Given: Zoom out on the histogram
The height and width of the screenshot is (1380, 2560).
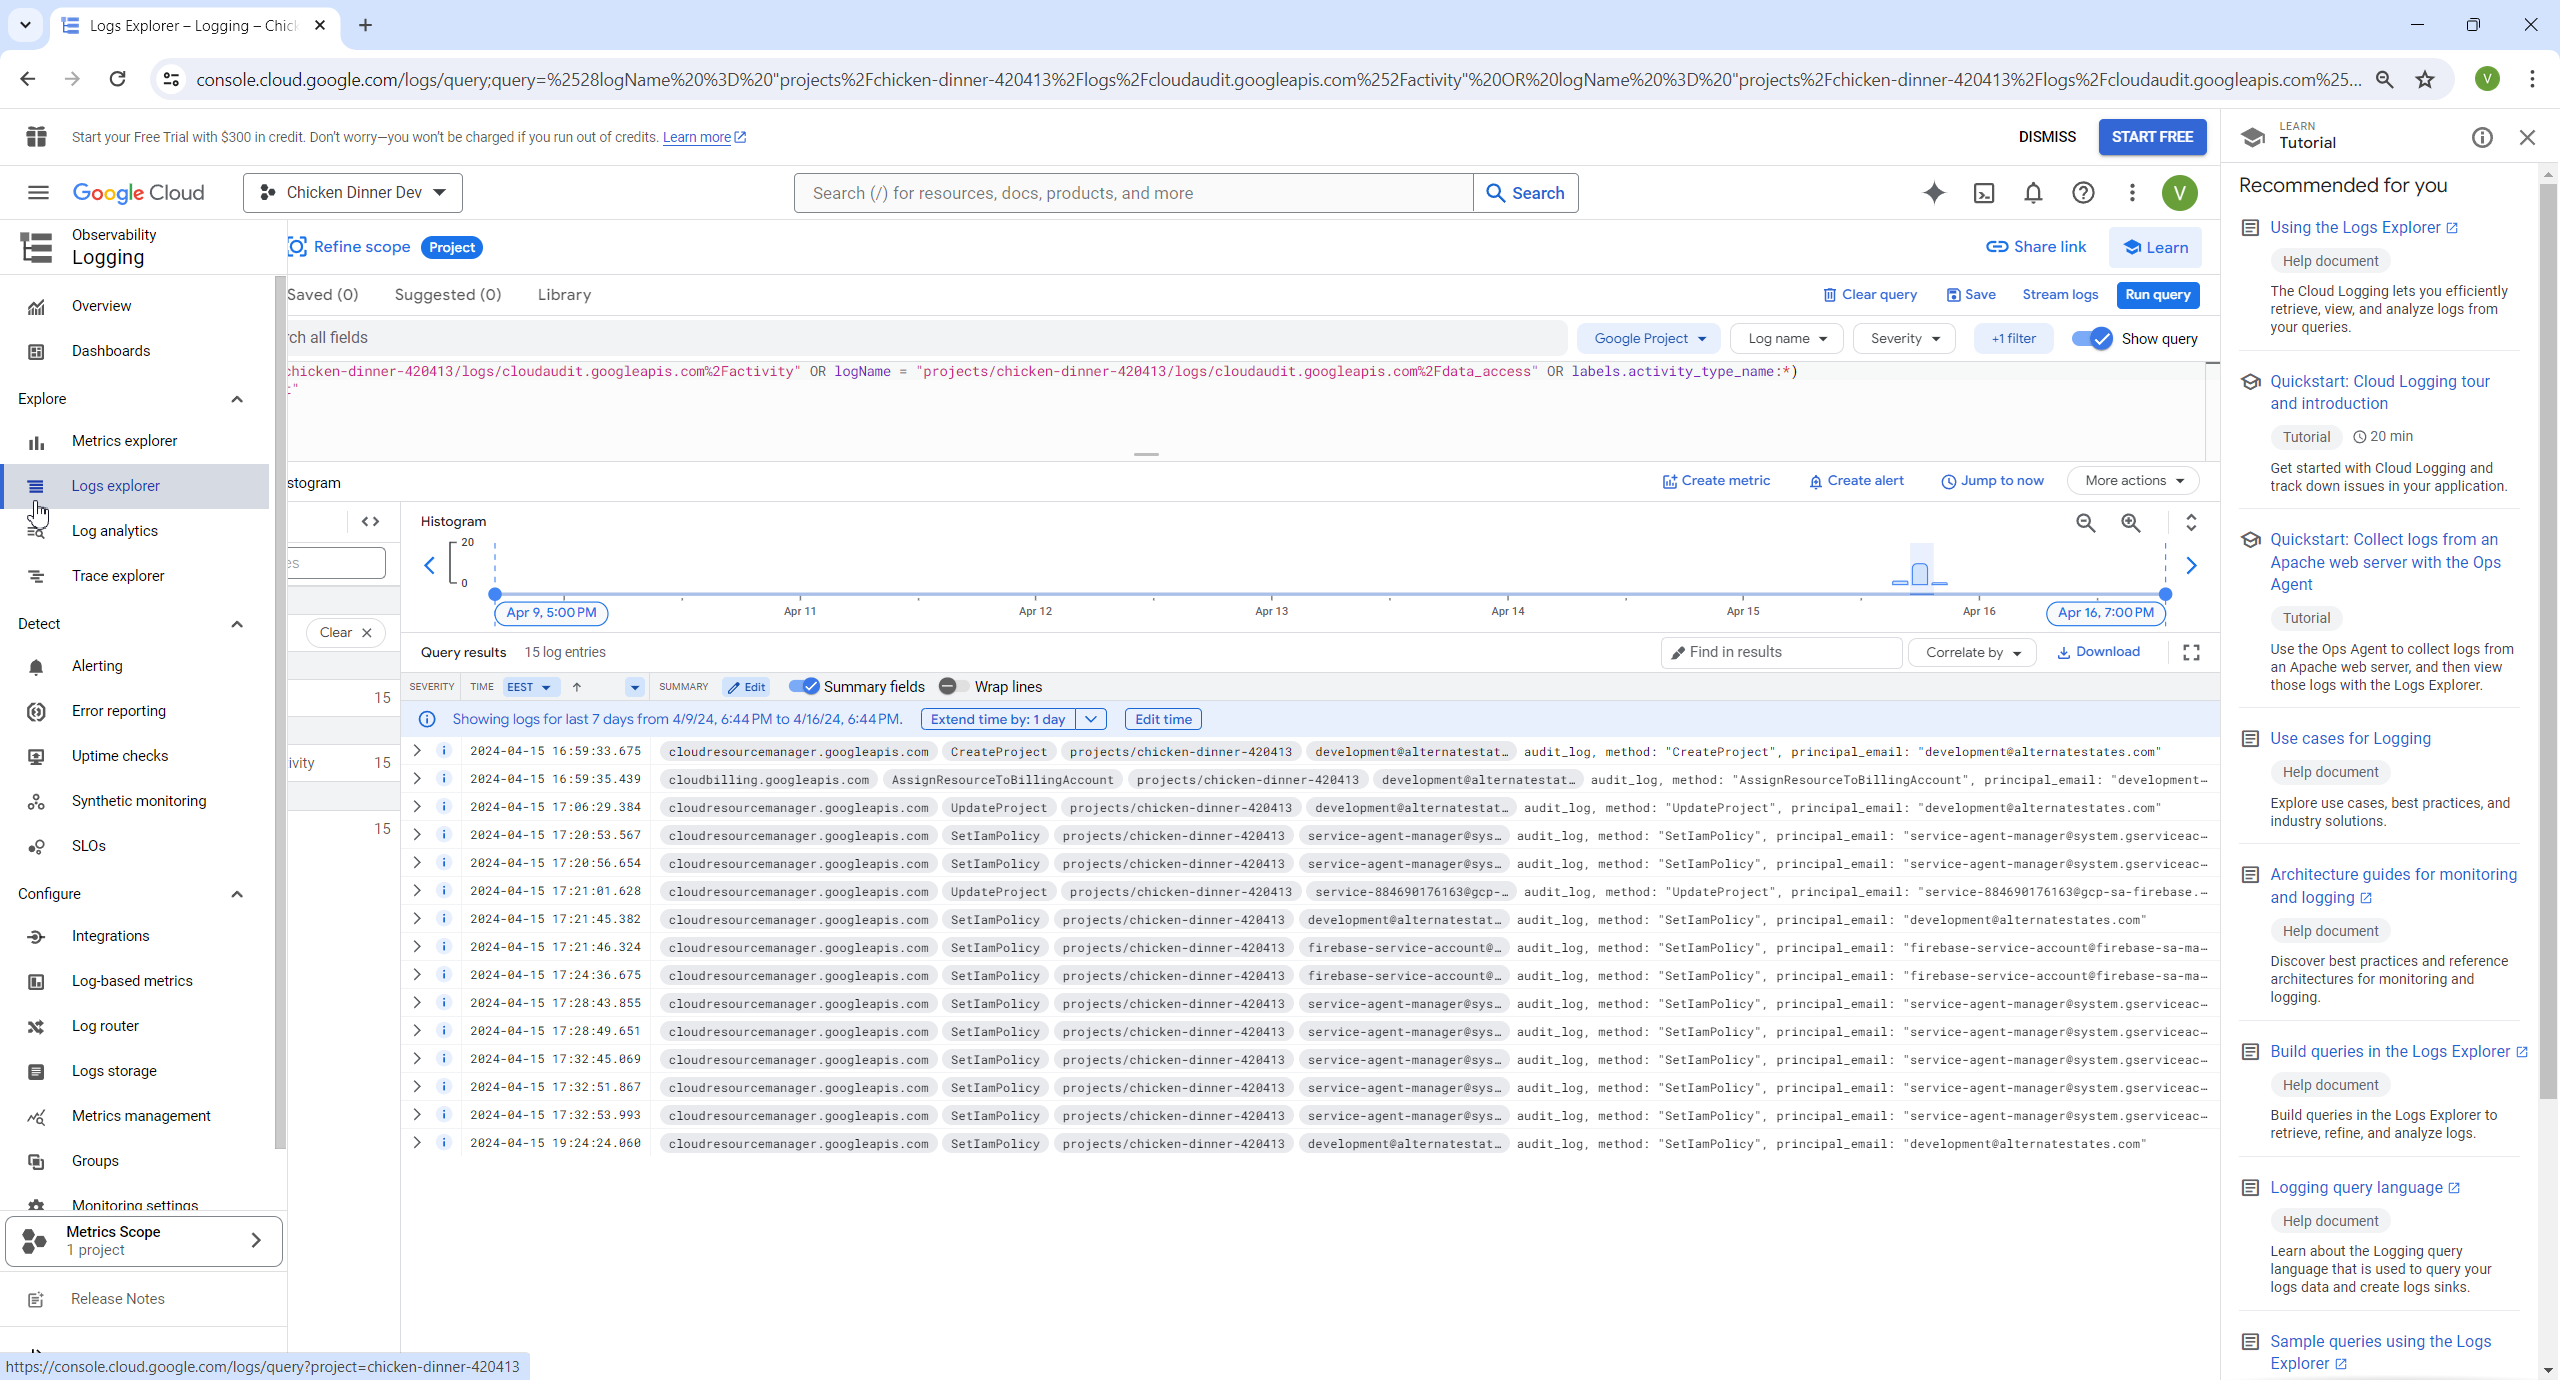Looking at the screenshot, I should (x=2085, y=523).
